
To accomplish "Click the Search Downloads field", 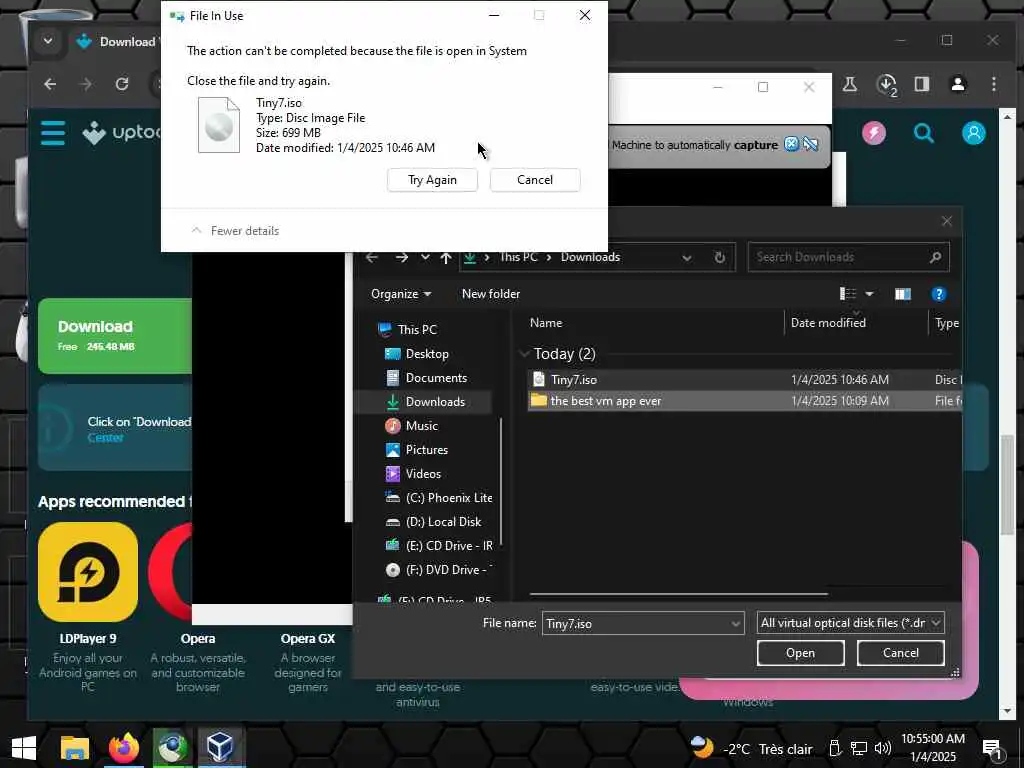I will [x=848, y=257].
